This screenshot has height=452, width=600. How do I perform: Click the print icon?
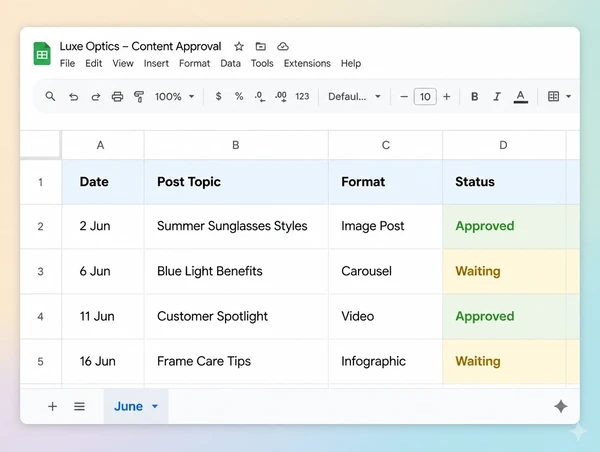[117, 96]
